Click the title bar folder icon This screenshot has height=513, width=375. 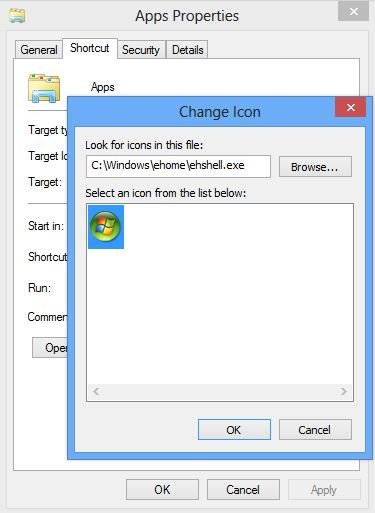(x=17, y=16)
